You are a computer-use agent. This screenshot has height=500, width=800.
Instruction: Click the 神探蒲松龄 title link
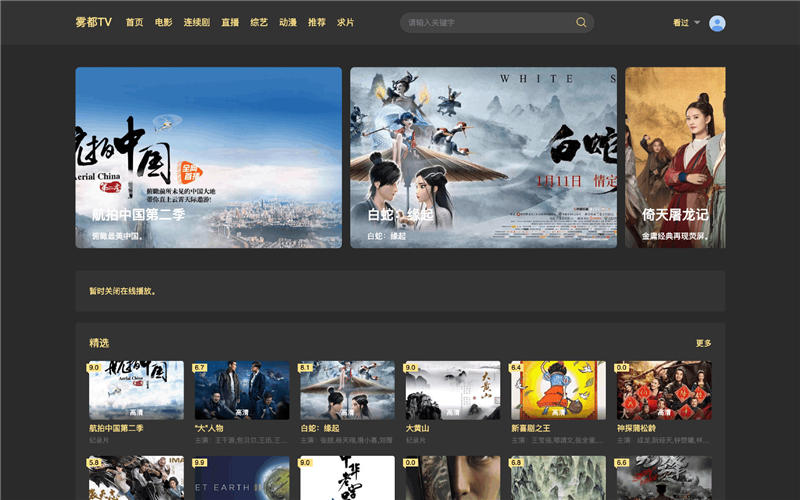point(636,428)
